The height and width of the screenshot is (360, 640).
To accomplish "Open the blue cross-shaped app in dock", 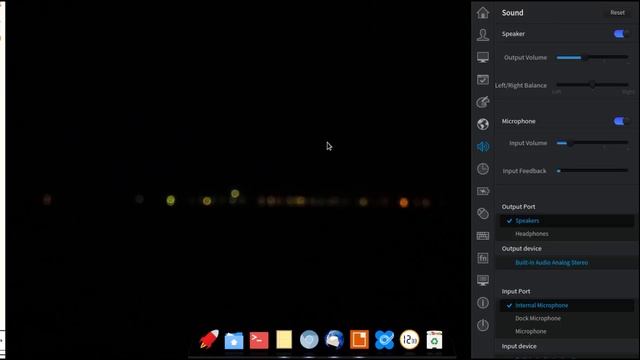I will [384, 340].
